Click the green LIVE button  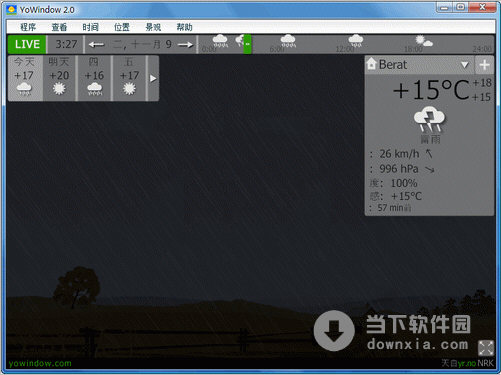point(27,44)
